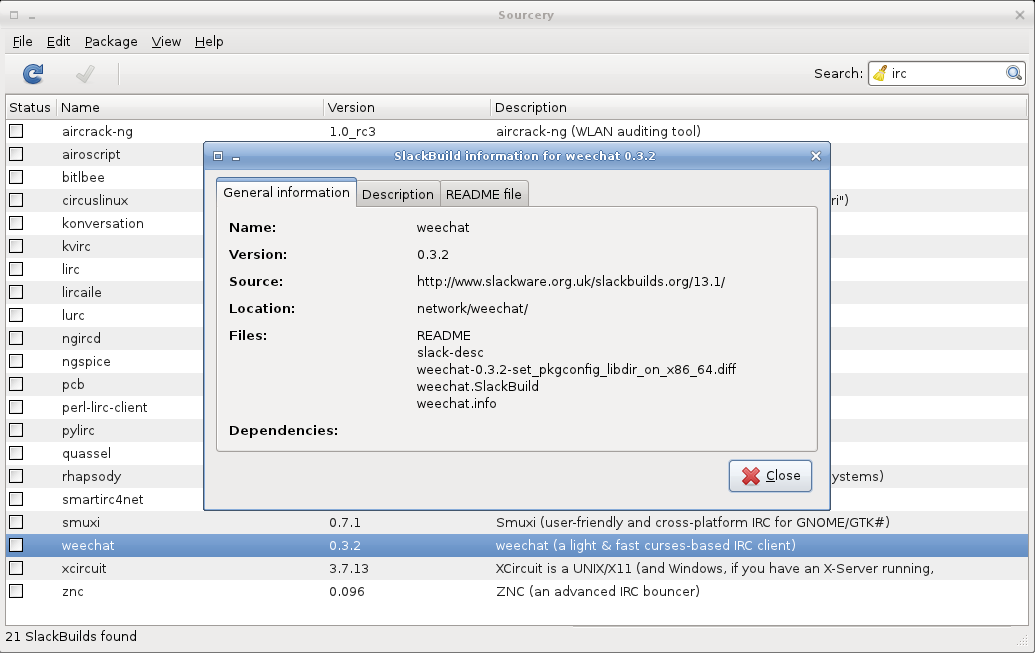Click the magnifier search icon
Screen dimensions: 1035x653
pyautogui.click(x=1014, y=73)
